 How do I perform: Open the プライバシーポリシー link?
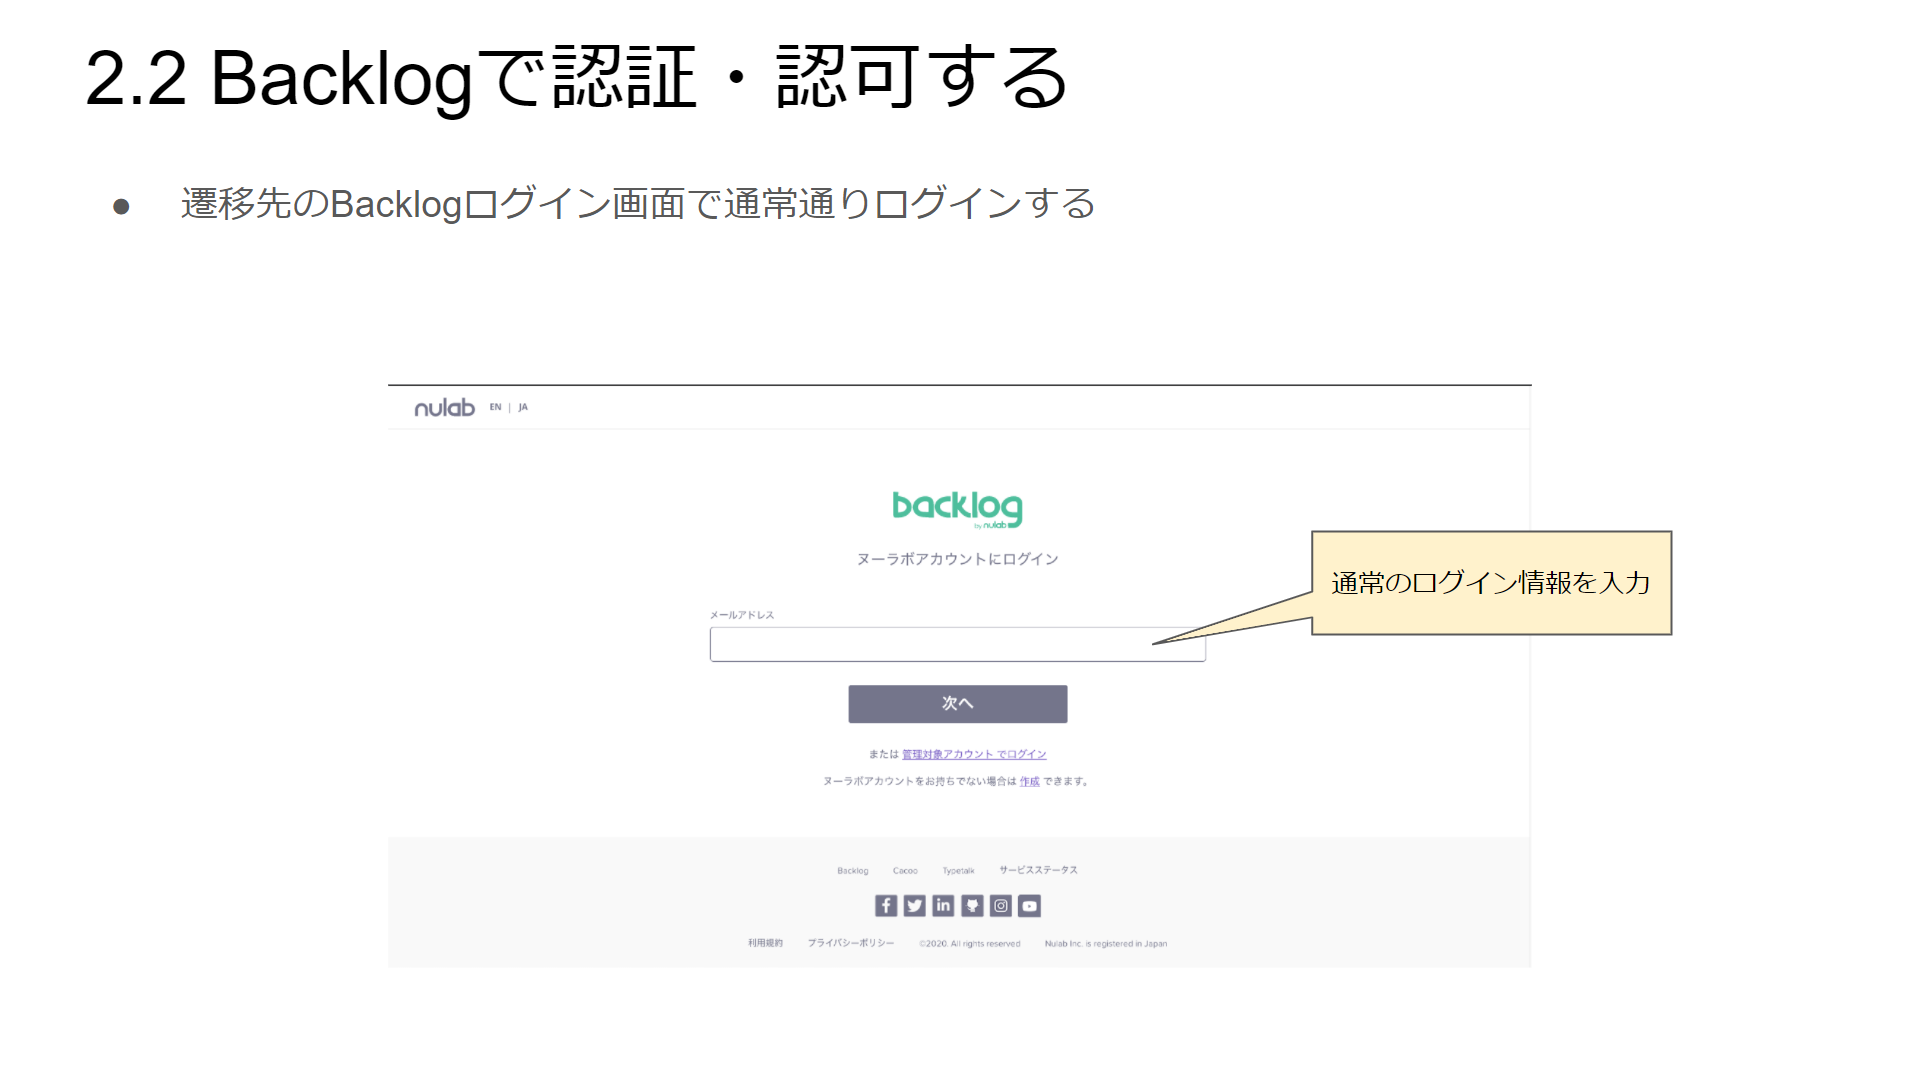(x=851, y=943)
